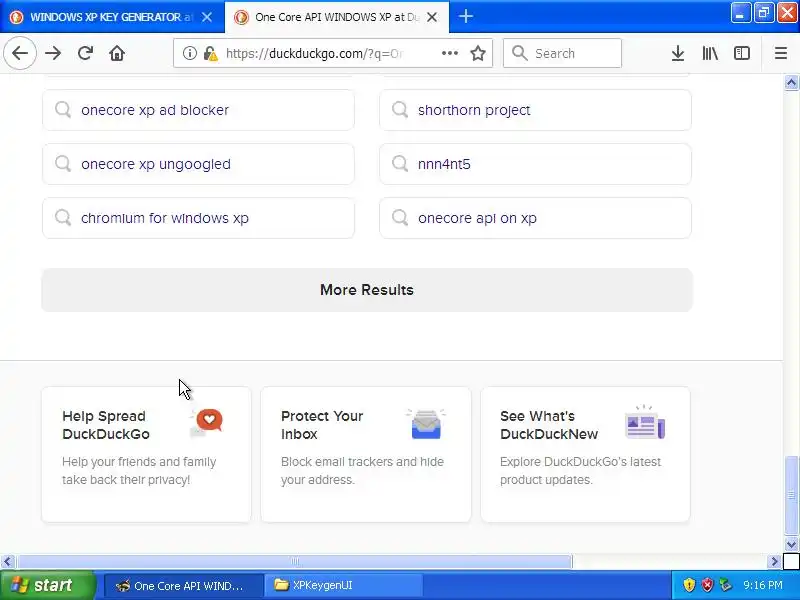
Task: Search for nnn4nt5
Action: click(535, 164)
